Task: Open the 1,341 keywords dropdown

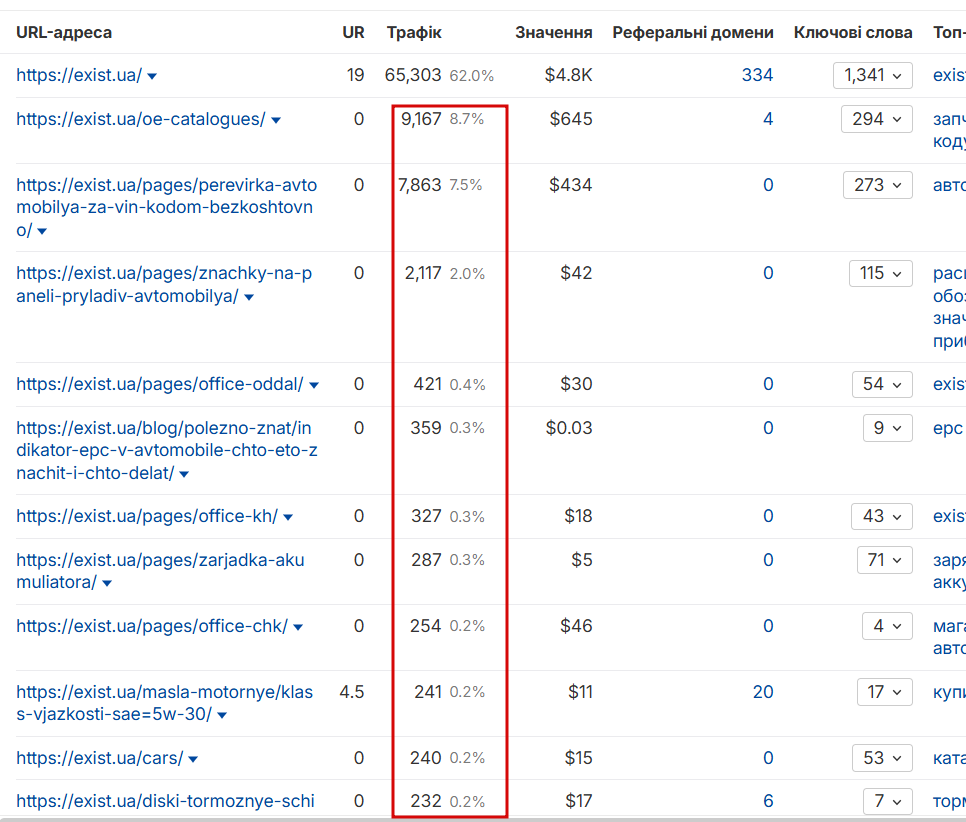Action: 872,75
